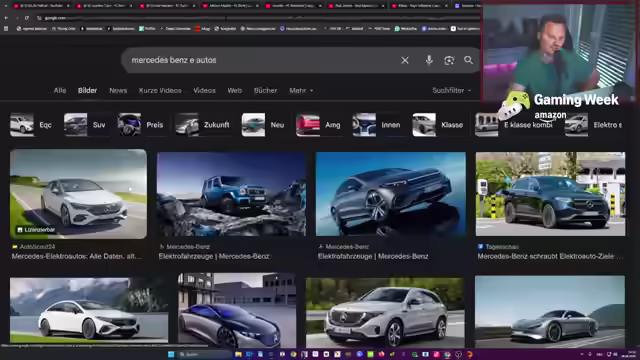Open the black EQC at charging station image
Viewport: 640px width, 360px height.
coord(550,194)
